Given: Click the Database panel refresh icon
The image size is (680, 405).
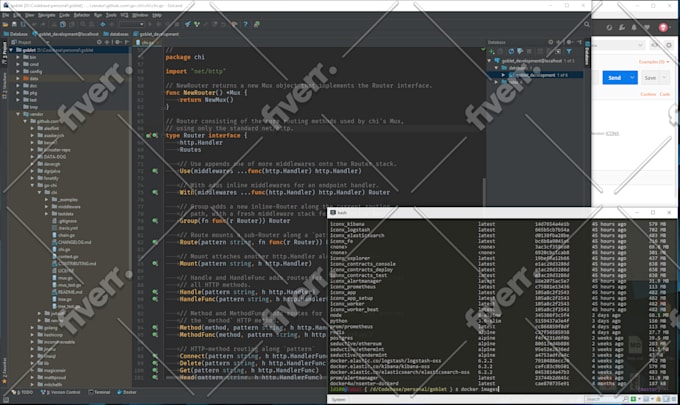Looking at the screenshot, I should 511,52.
